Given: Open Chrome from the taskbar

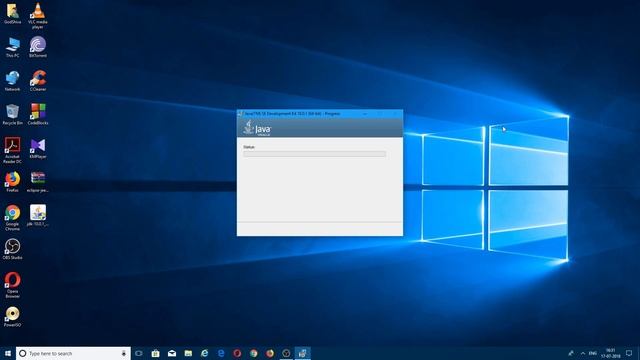Looking at the screenshot, I should pyautogui.click(x=253, y=353).
